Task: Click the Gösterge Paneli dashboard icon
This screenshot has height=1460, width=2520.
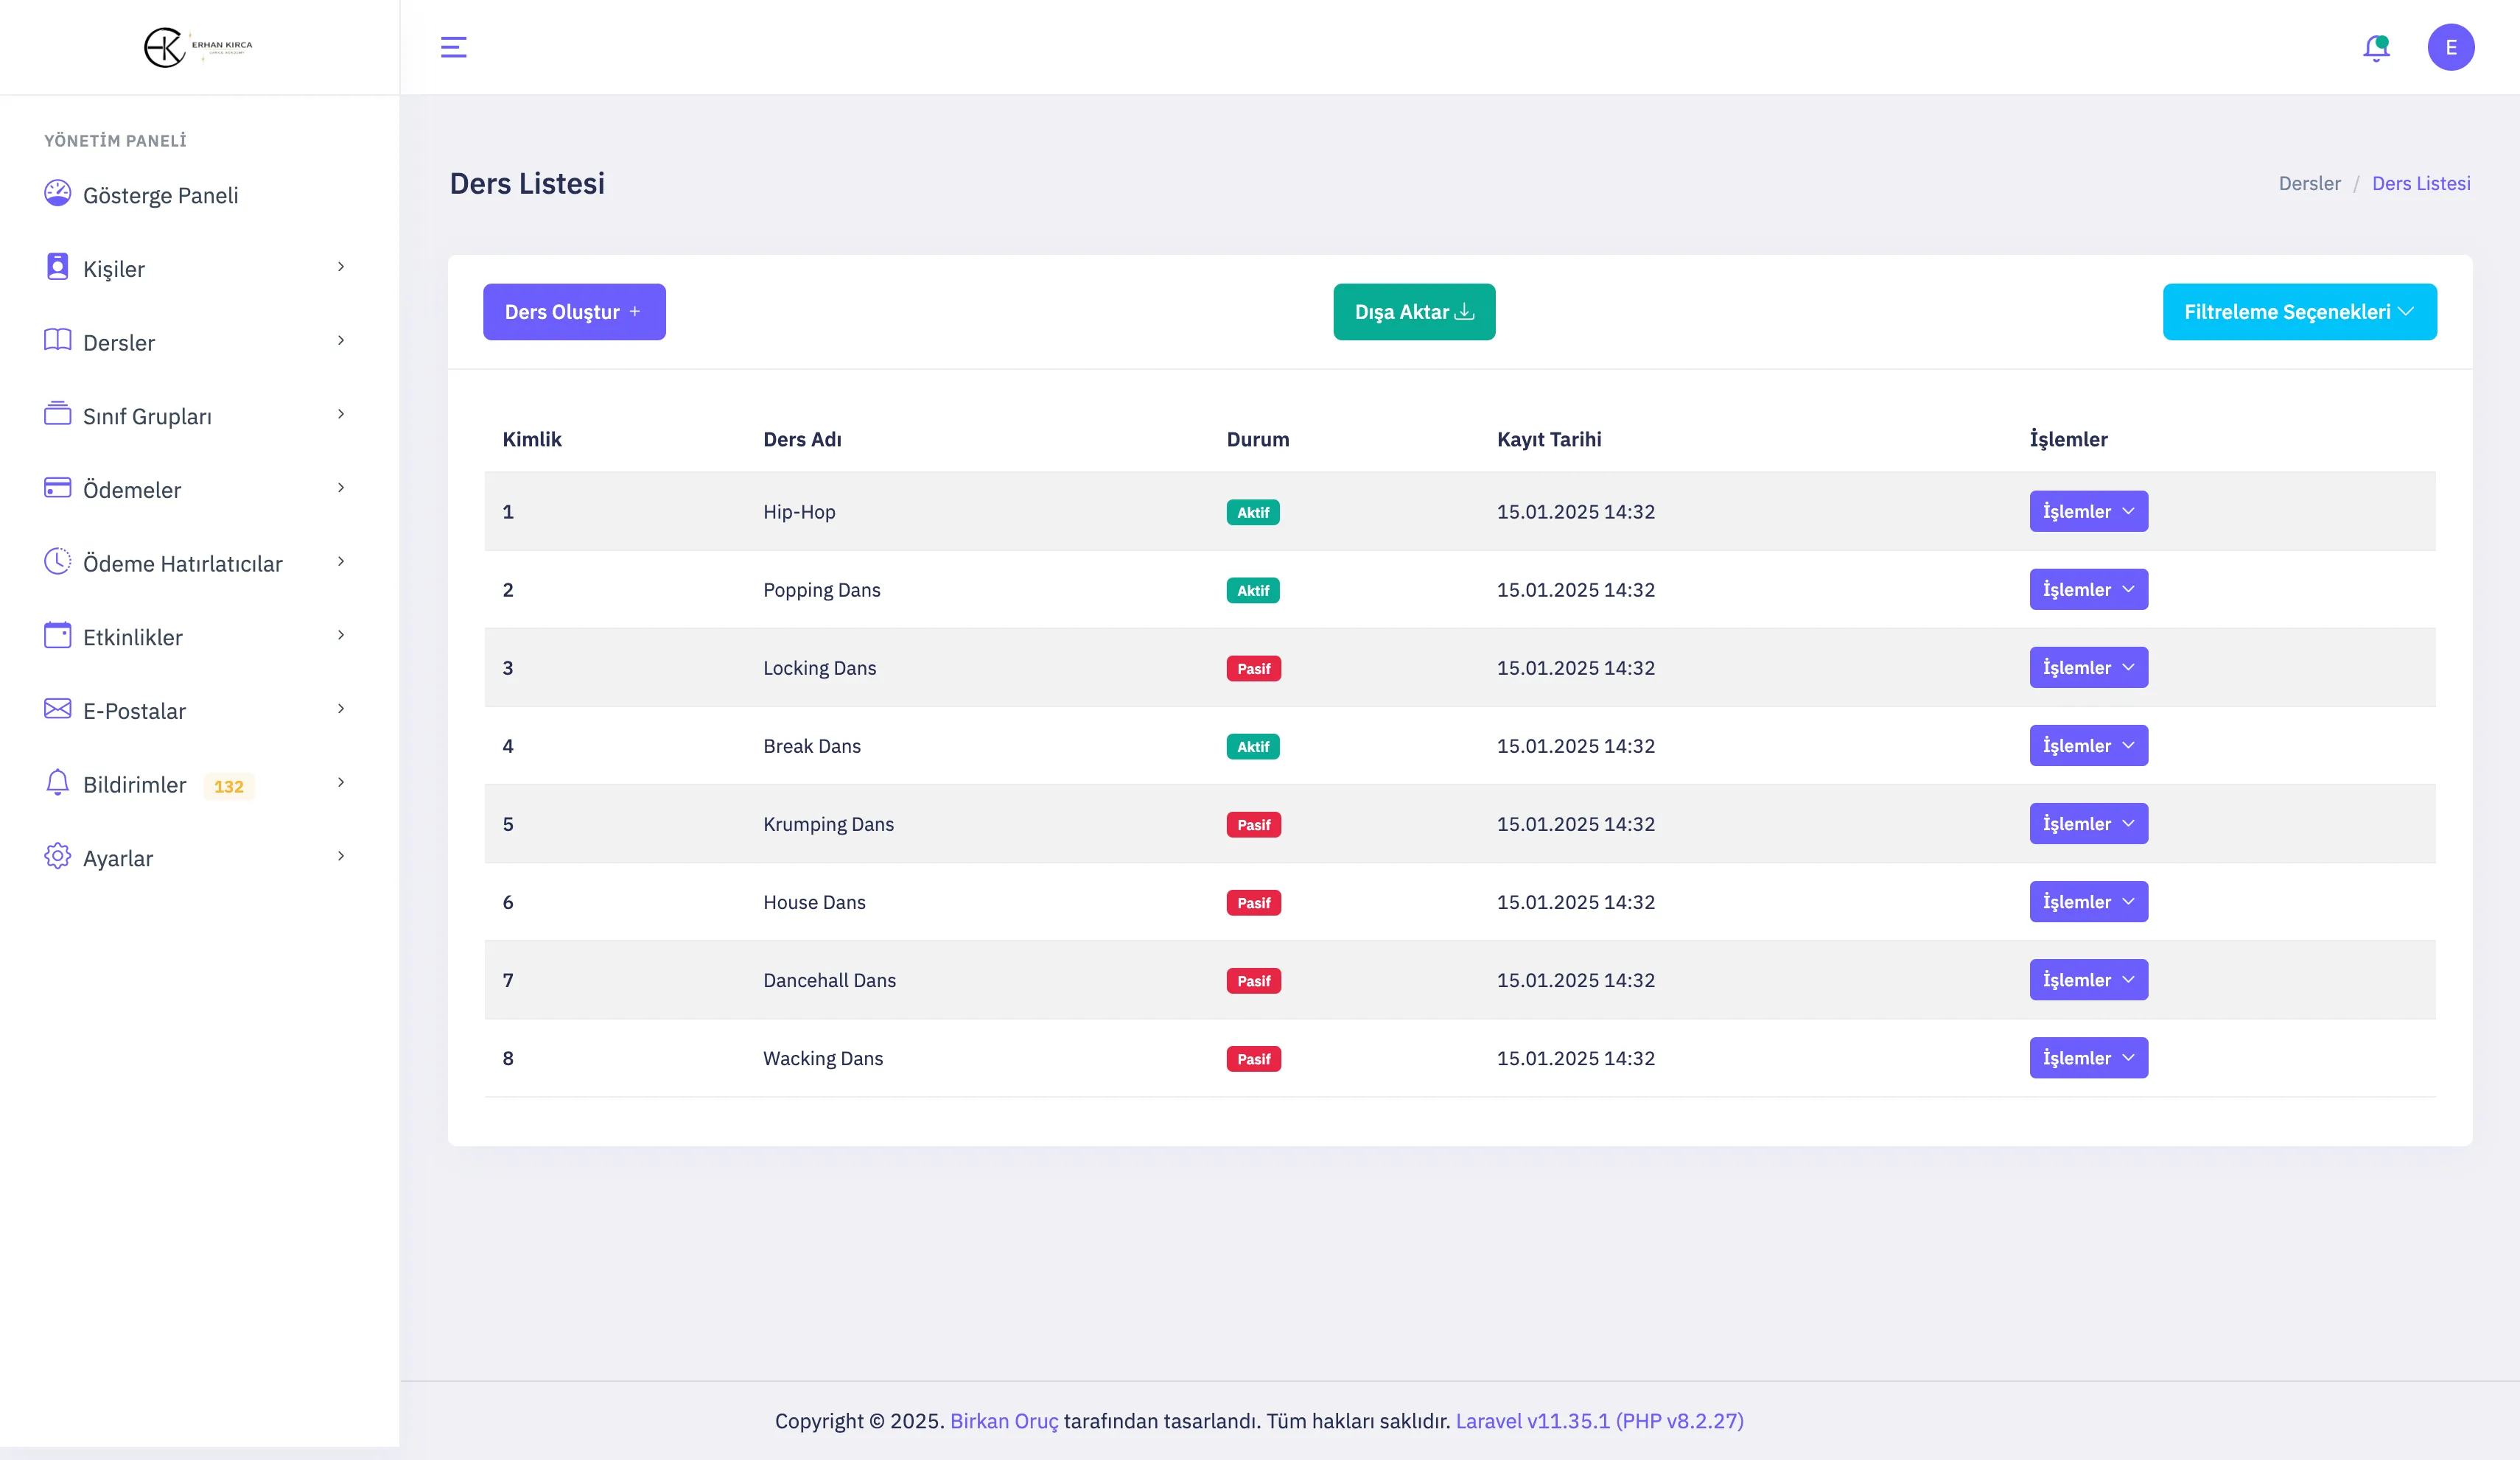Action: (57, 193)
